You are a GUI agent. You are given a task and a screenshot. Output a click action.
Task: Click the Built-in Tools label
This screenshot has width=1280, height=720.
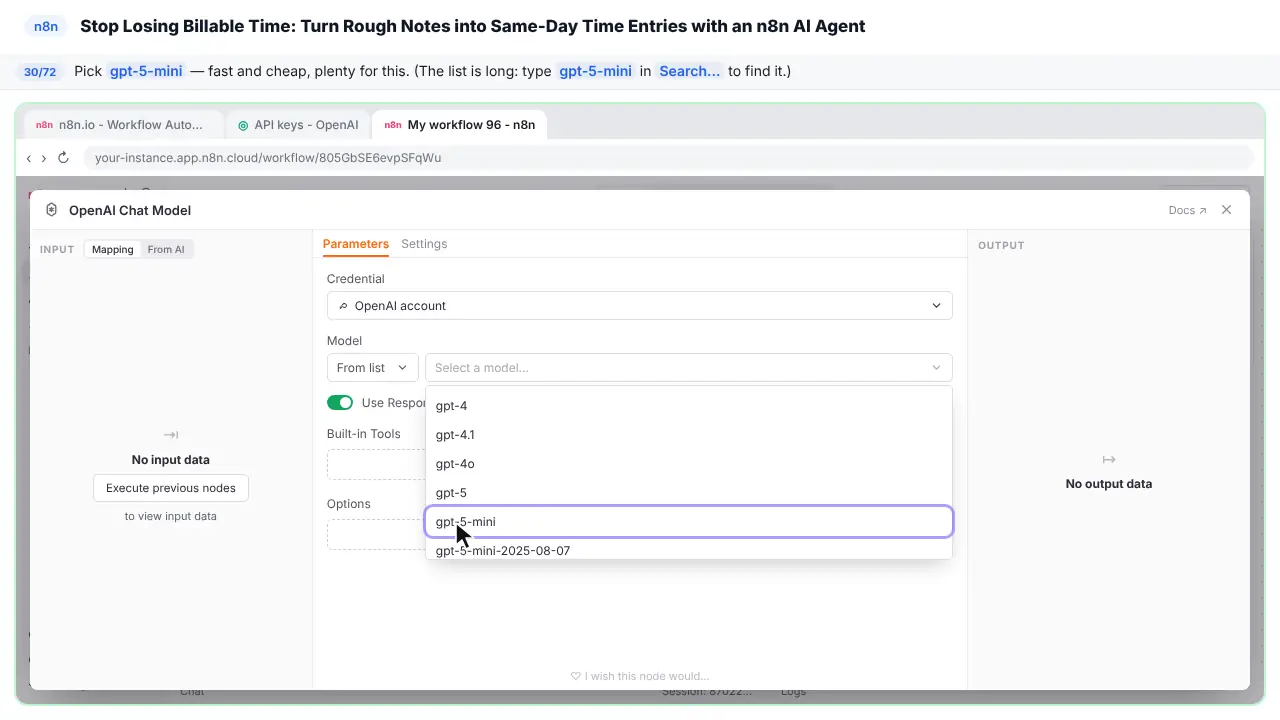[364, 434]
